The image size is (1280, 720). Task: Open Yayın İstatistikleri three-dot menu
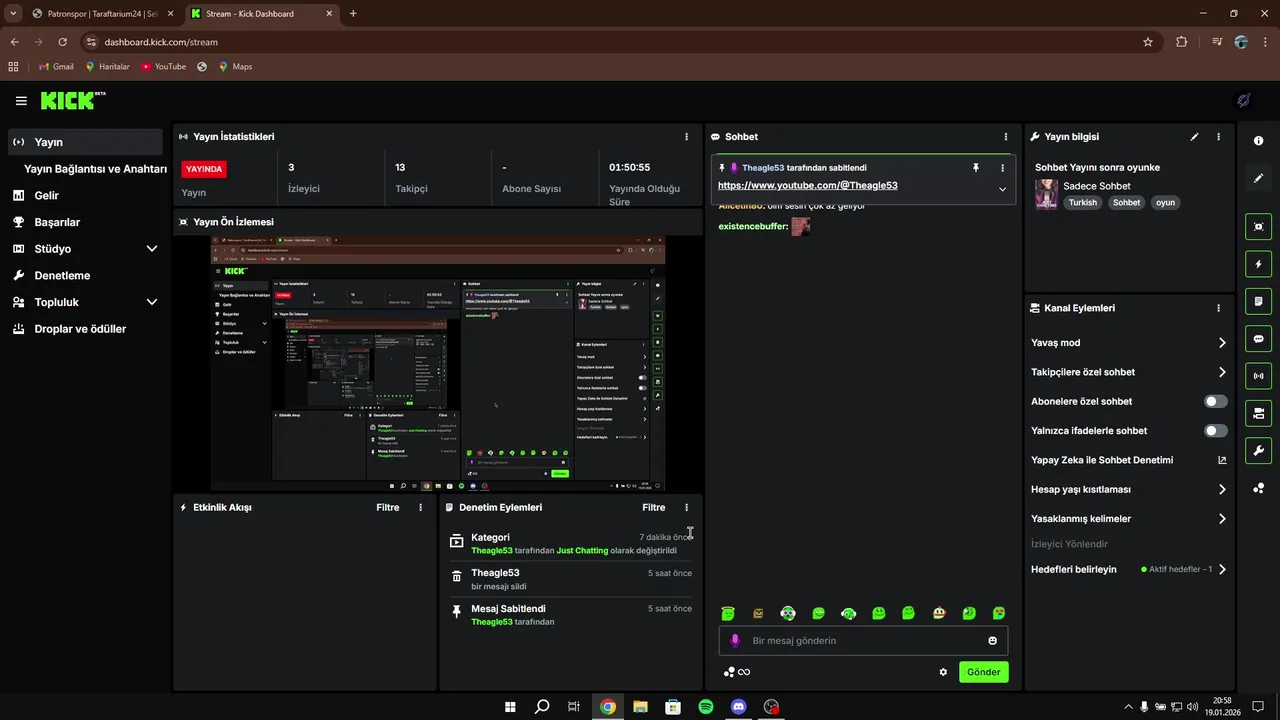[686, 137]
